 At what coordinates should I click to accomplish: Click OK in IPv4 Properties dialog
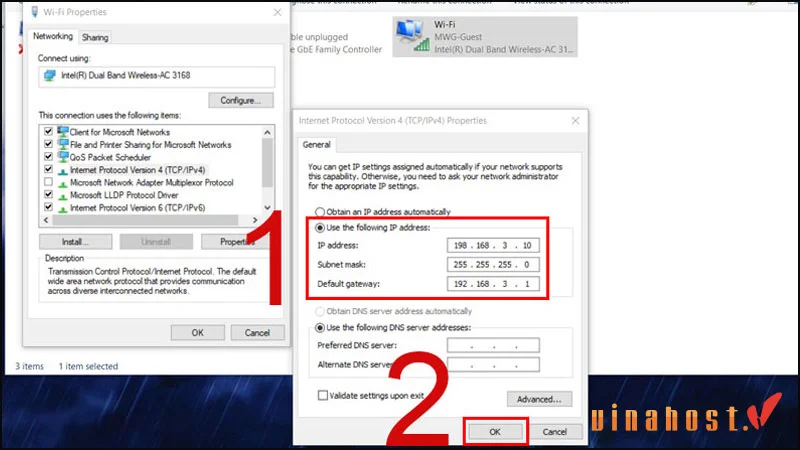point(495,432)
